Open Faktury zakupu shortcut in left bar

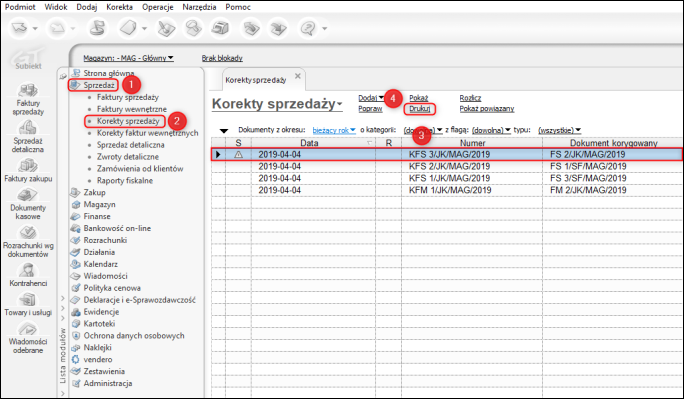(x=28, y=171)
